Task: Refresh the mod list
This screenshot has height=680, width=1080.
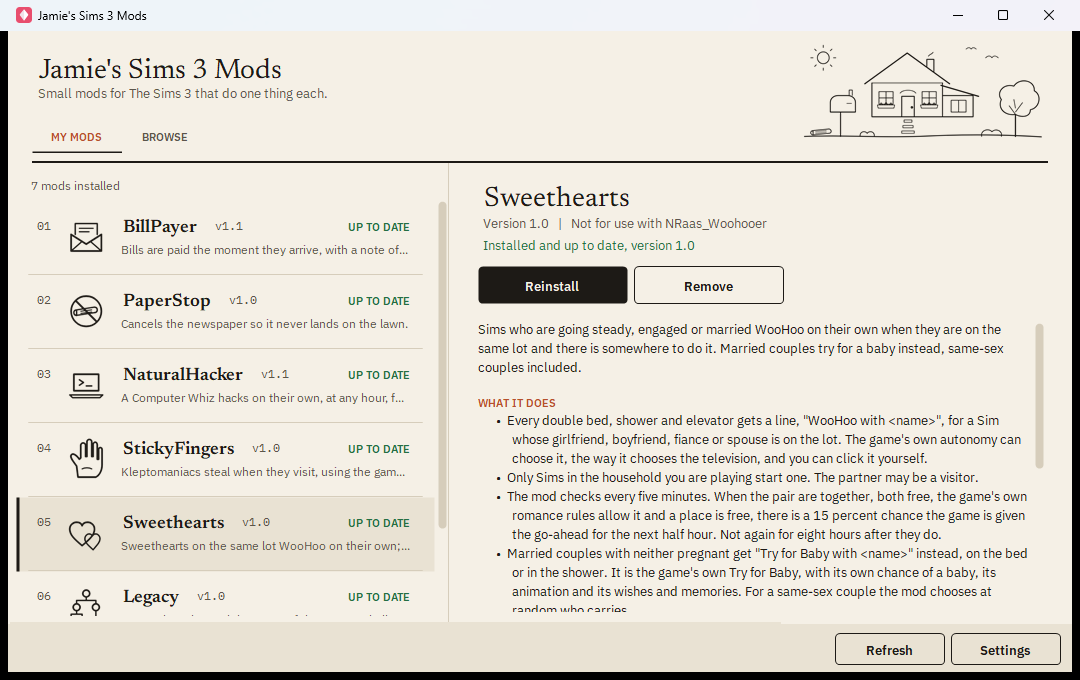Action: tap(889, 650)
